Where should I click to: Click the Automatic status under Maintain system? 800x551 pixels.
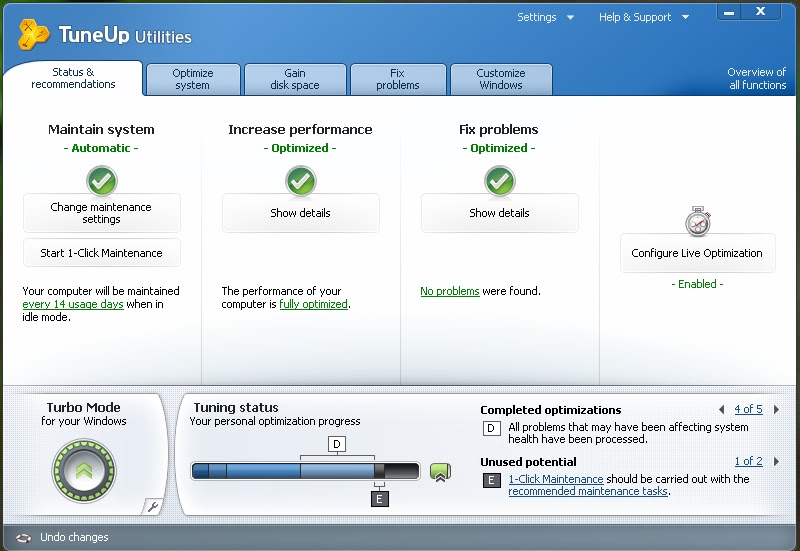click(101, 148)
